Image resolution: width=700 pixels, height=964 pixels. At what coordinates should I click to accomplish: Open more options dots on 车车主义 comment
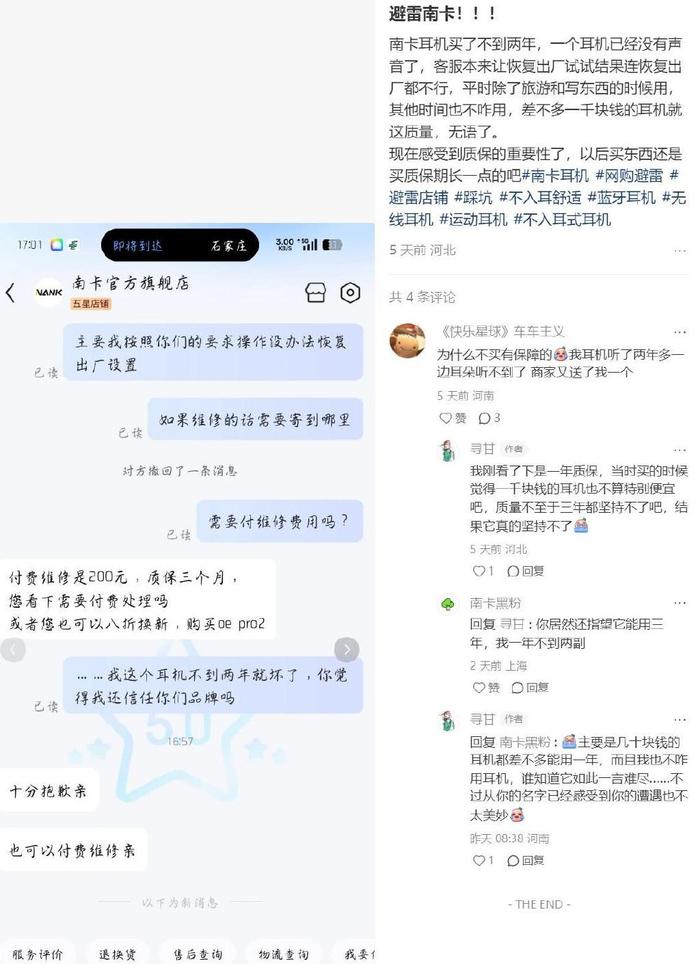point(679,332)
